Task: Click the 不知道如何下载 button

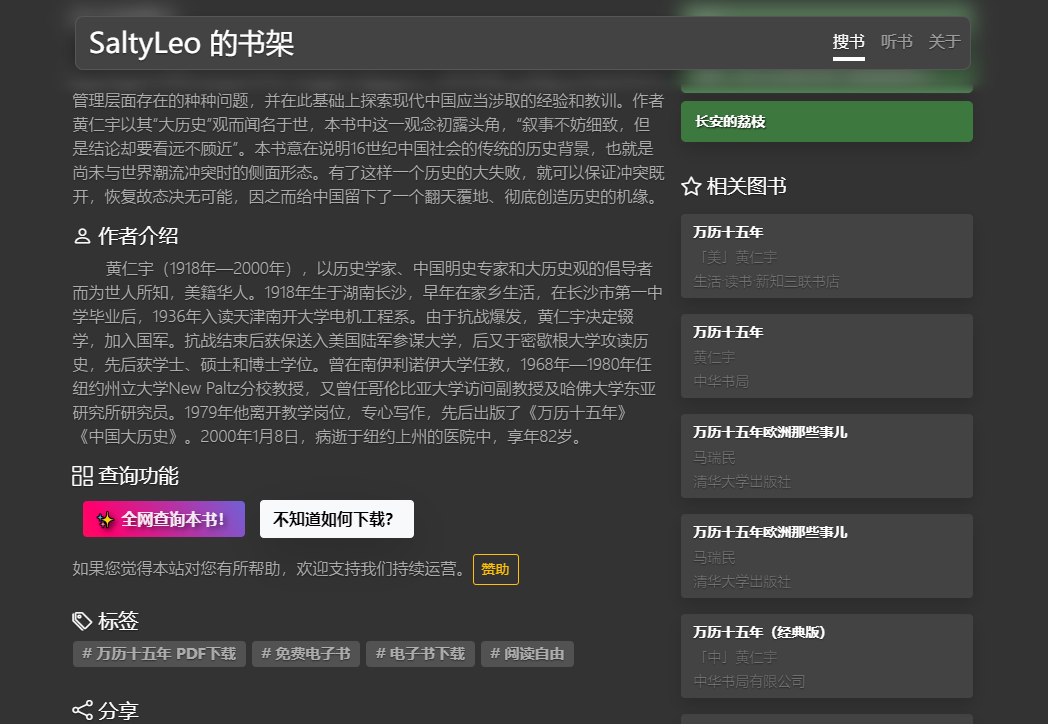Action: (x=336, y=519)
